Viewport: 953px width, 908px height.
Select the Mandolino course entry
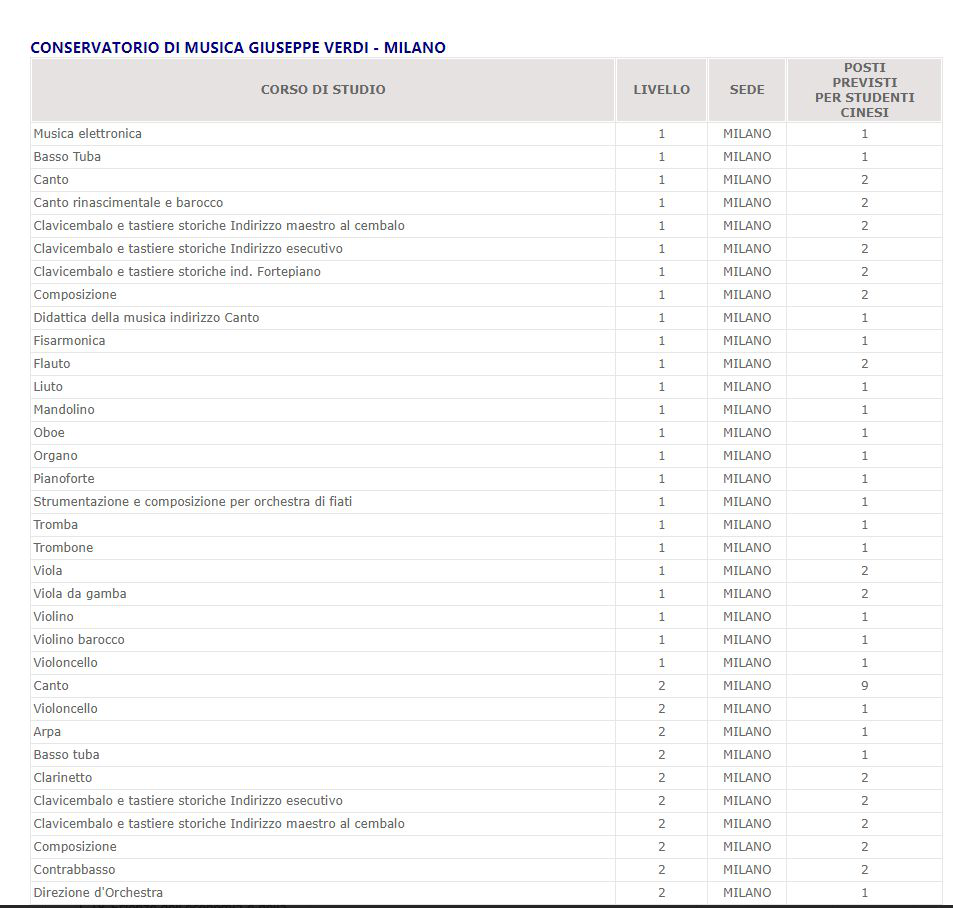[64, 410]
